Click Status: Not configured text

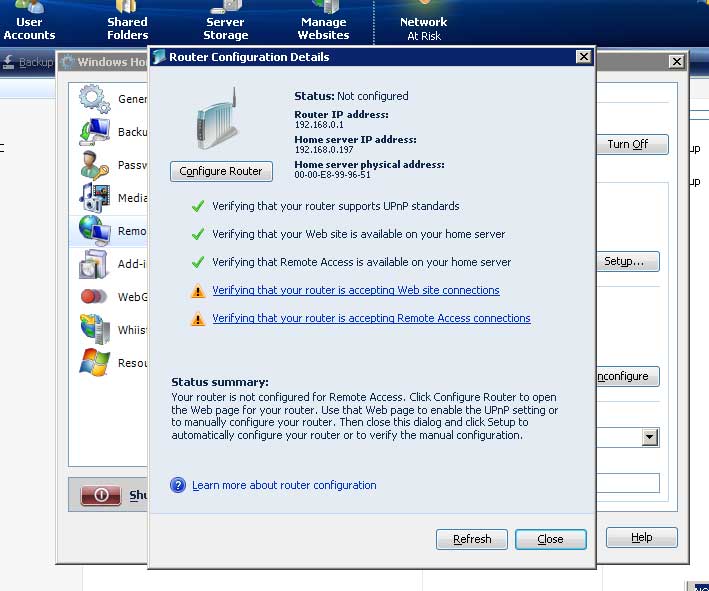click(351, 96)
